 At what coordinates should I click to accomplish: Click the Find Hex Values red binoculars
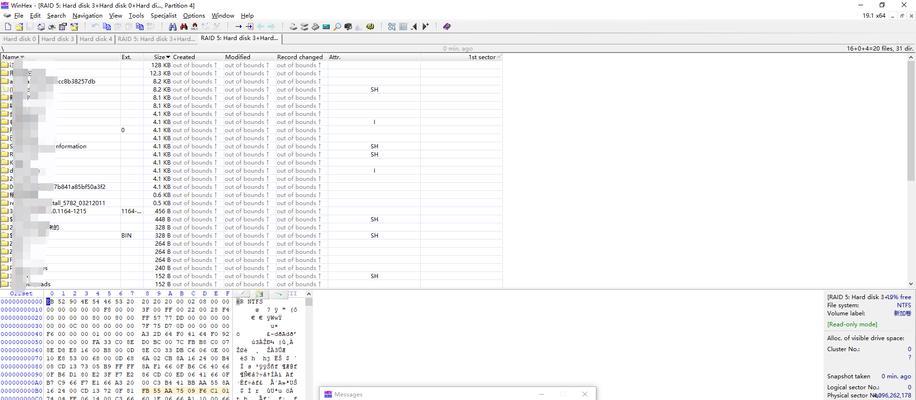[x=183, y=26]
